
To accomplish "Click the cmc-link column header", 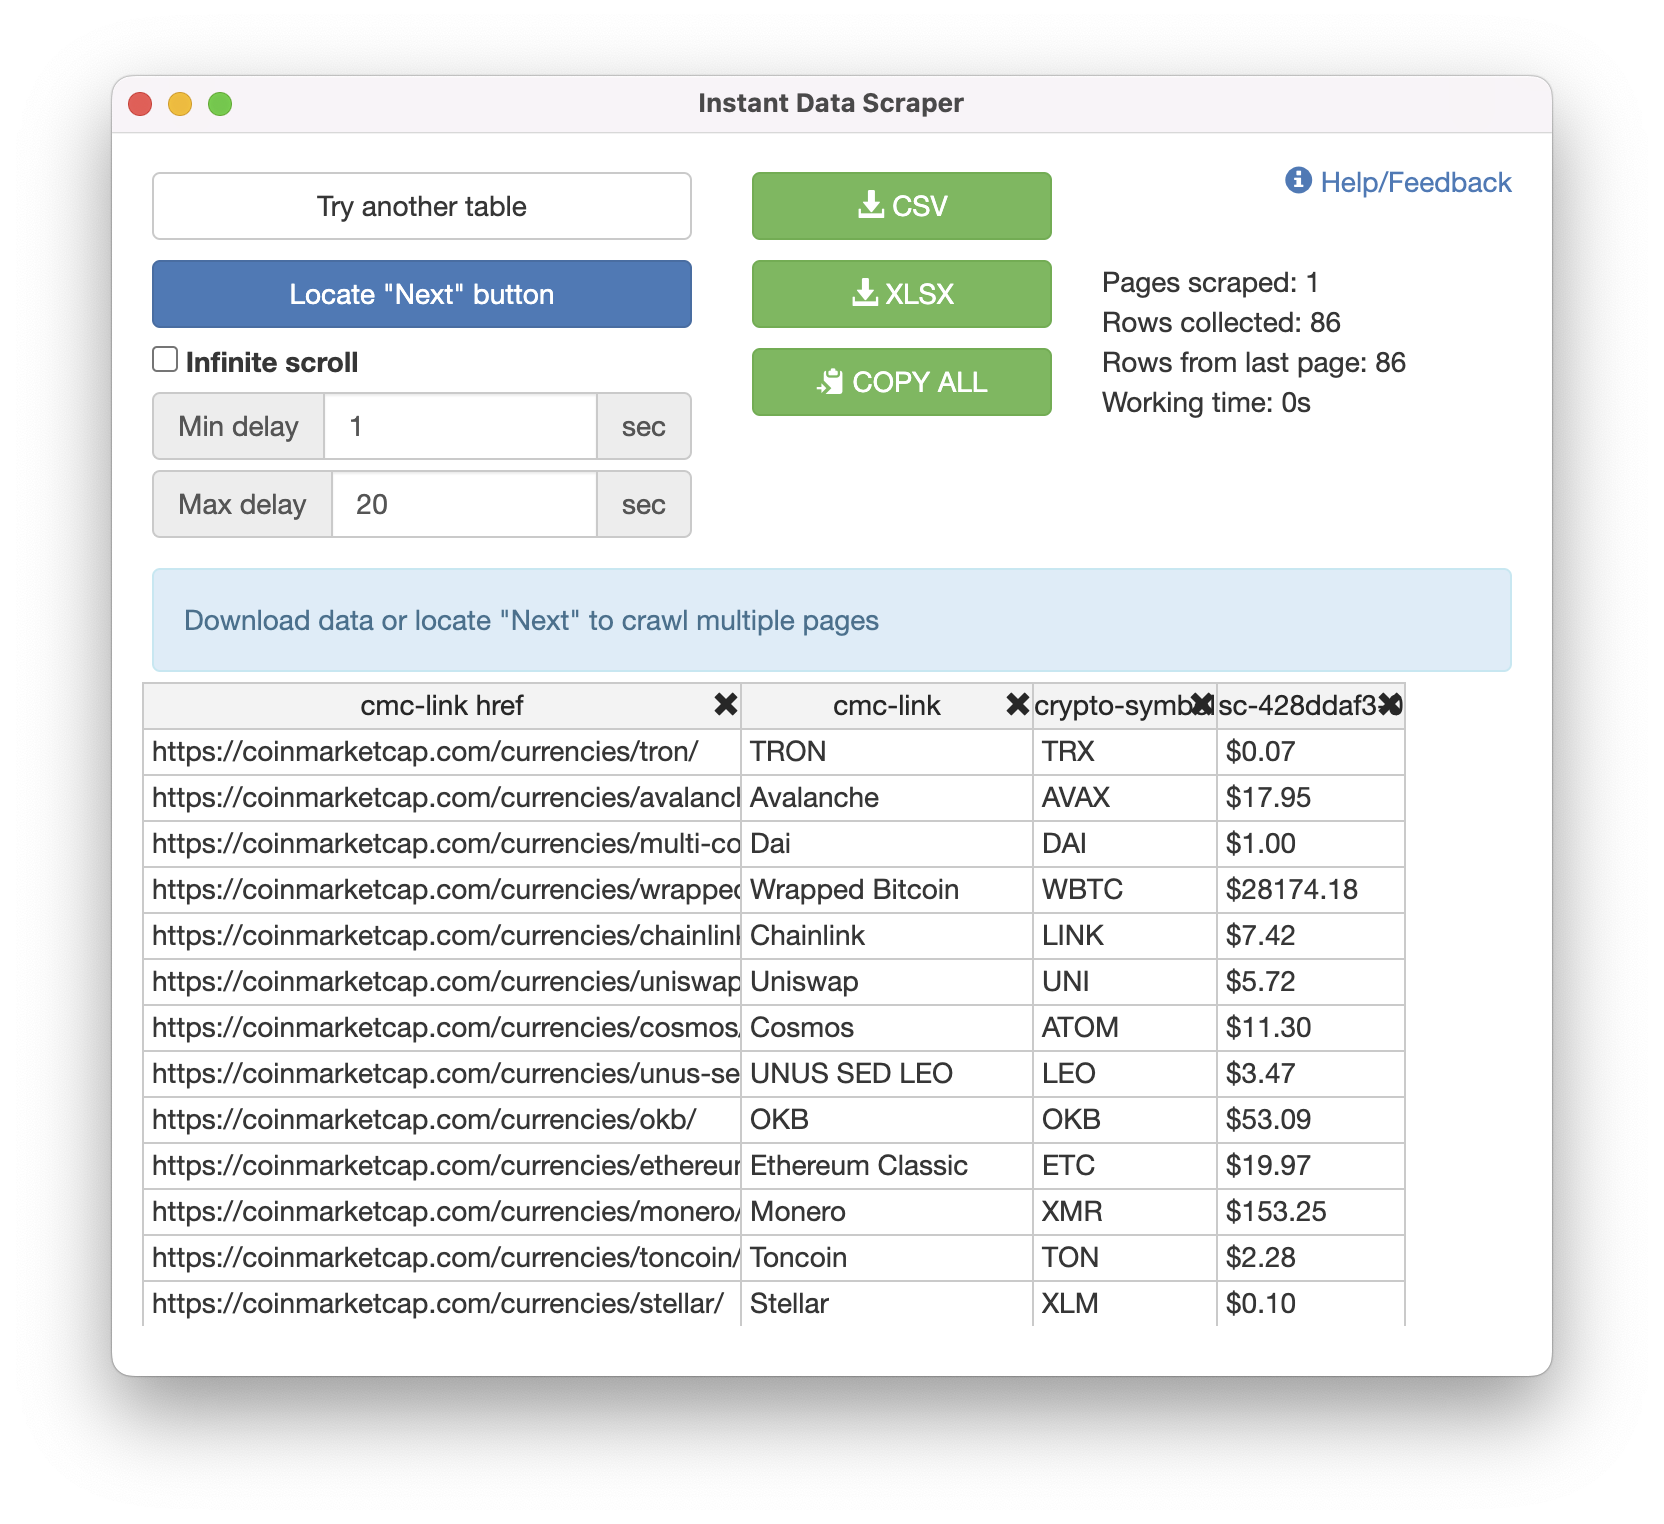I will tap(886, 706).
